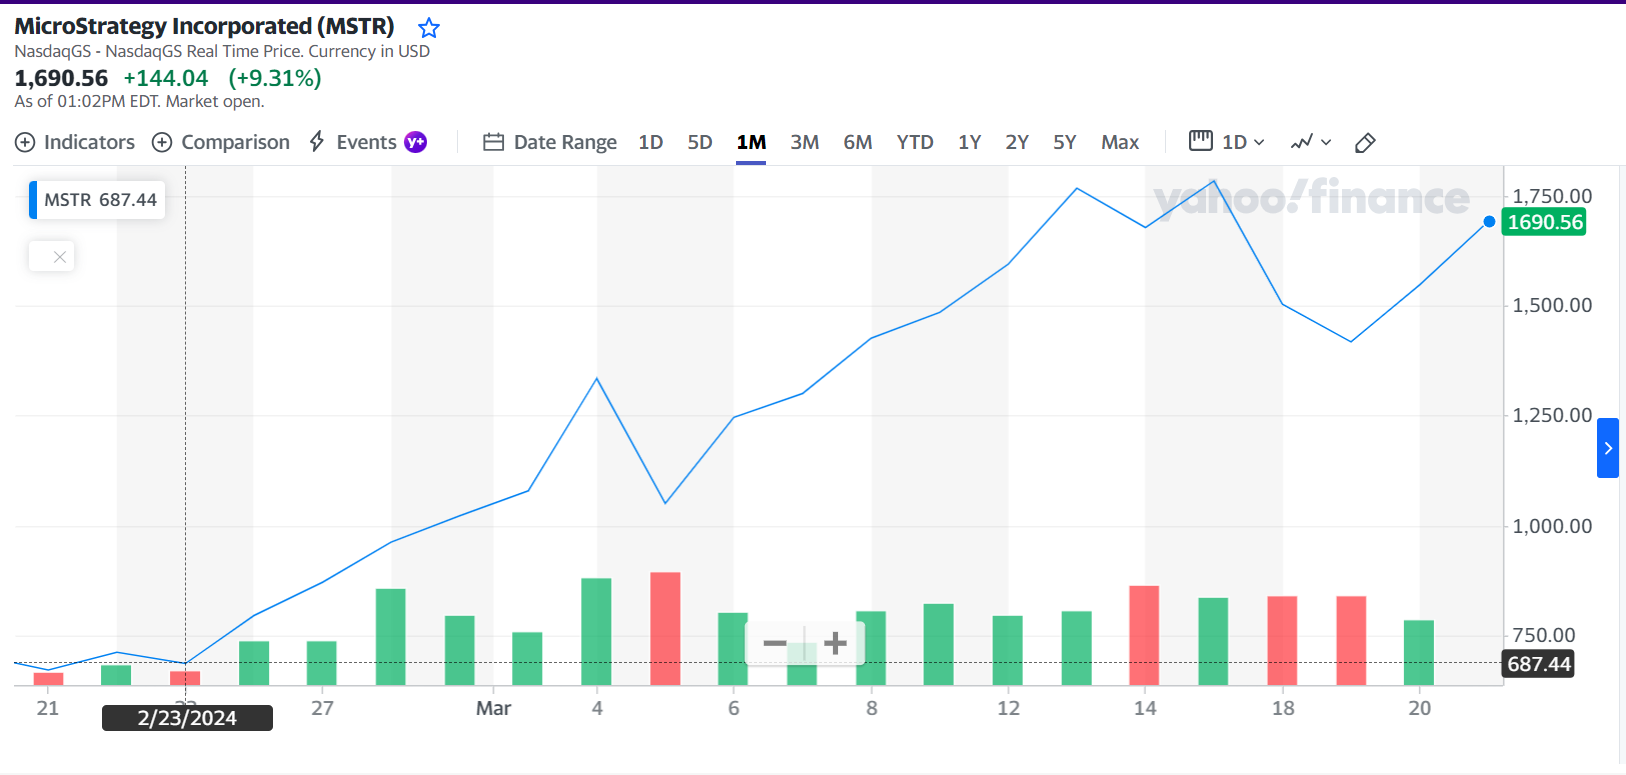Click the 687.44 crosshair price label

tap(1539, 664)
